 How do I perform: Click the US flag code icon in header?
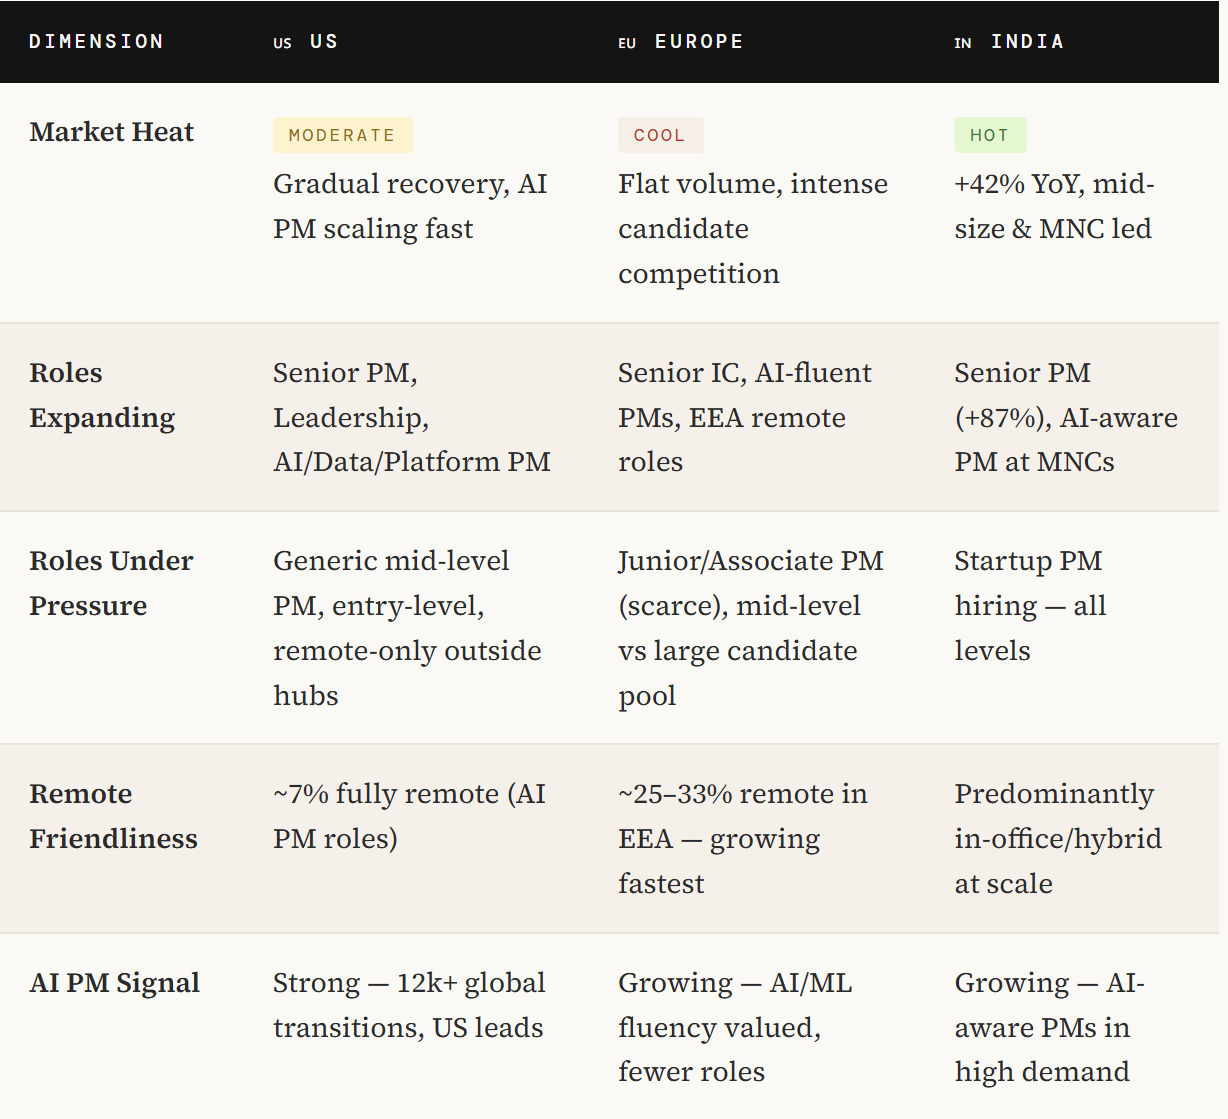tap(283, 43)
